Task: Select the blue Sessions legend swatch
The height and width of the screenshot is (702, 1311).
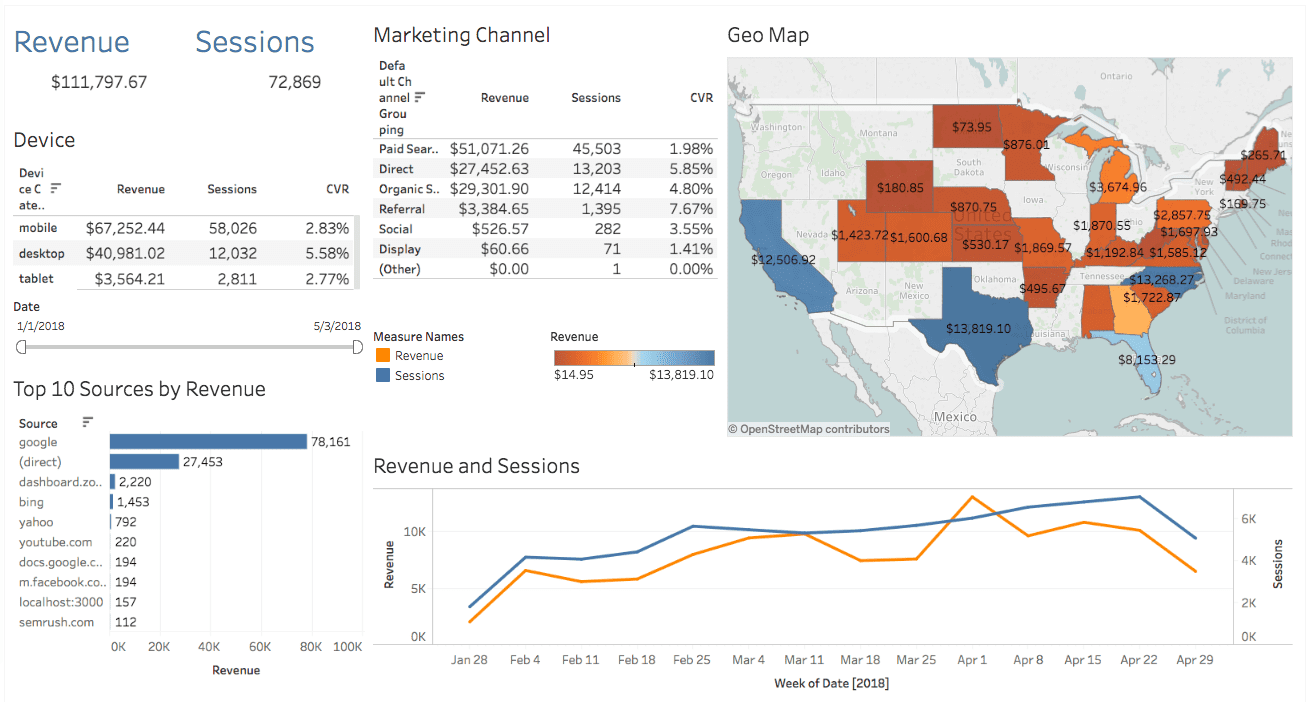Action: (383, 376)
